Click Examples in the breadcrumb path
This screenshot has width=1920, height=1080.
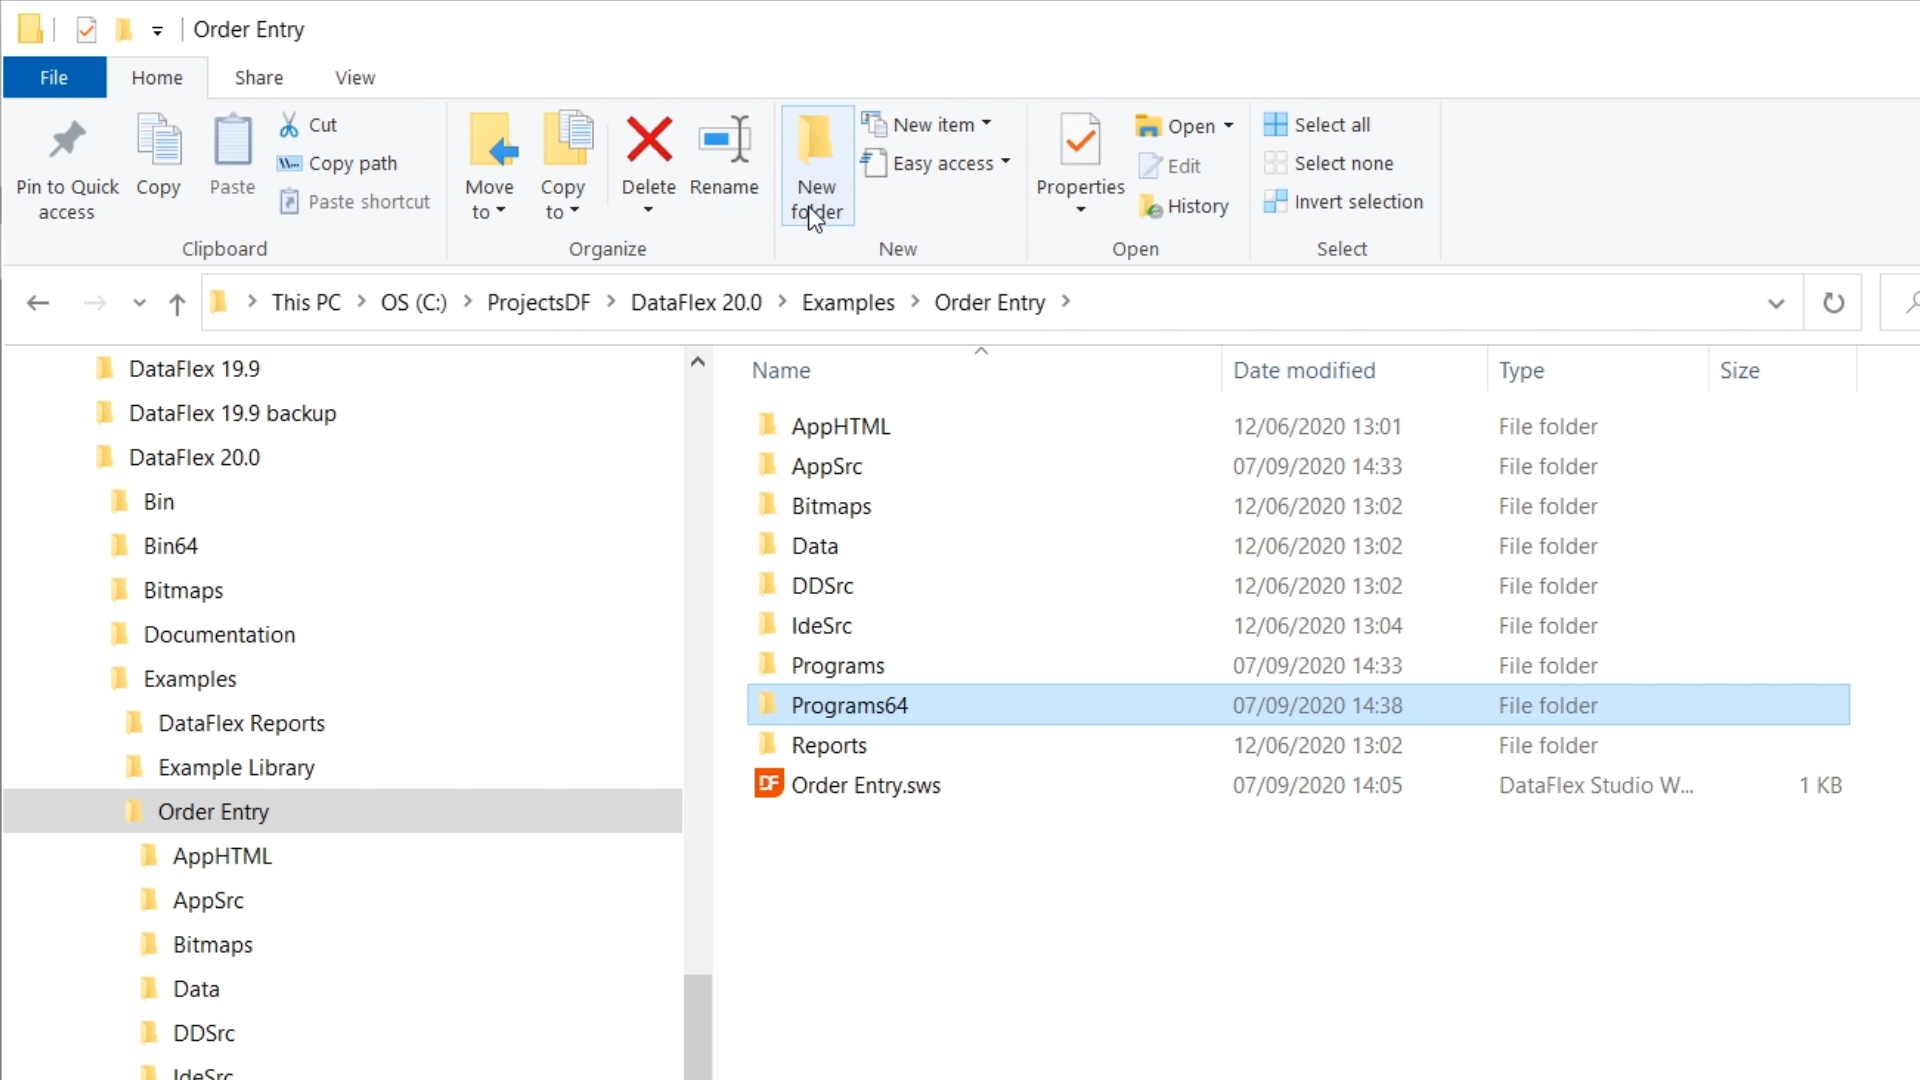(x=848, y=303)
